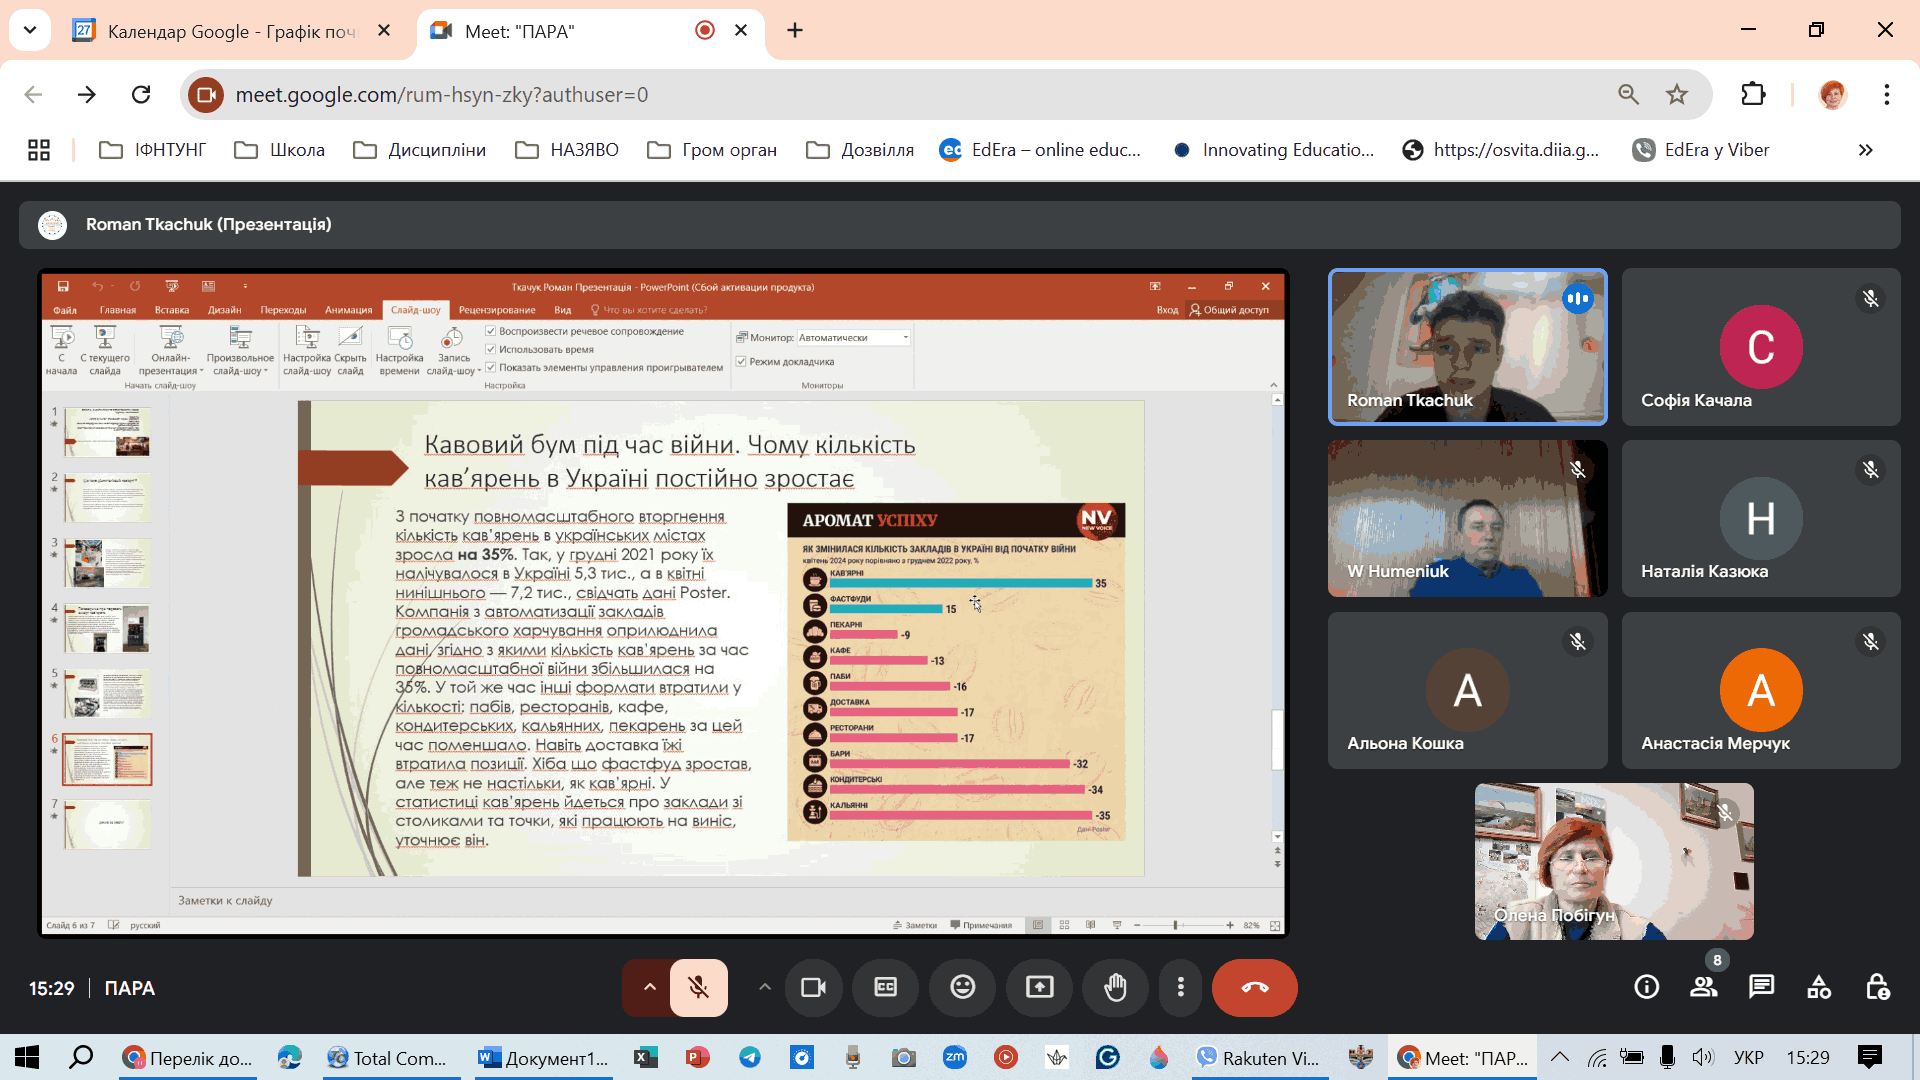The height and width of the screenshot is (1080, 1920).
Task: Show the participants list
Action: pos(1703,988)
